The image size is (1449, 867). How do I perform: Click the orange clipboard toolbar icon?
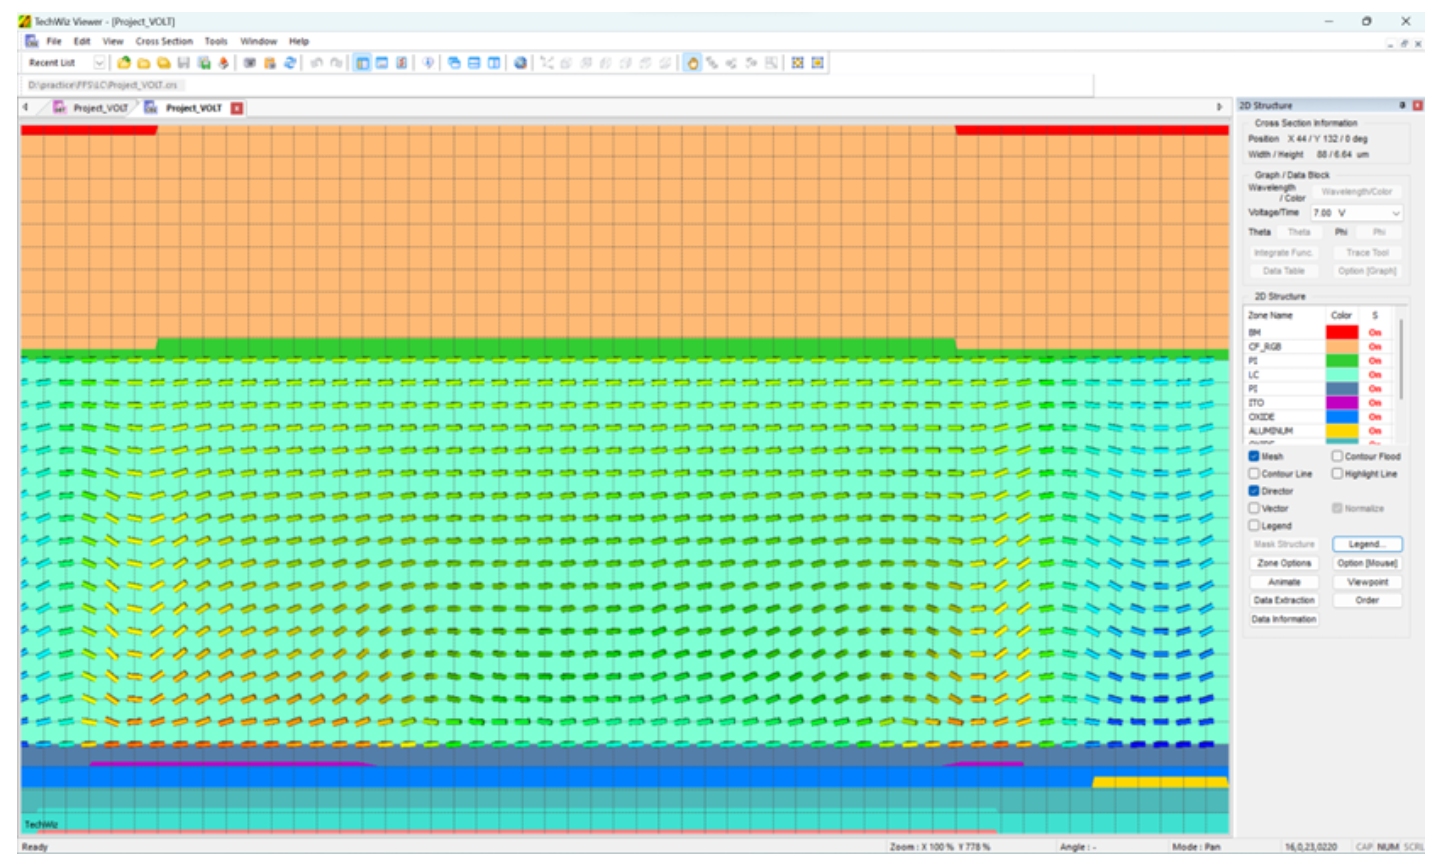pyautogui.click(x=269, y=63)
